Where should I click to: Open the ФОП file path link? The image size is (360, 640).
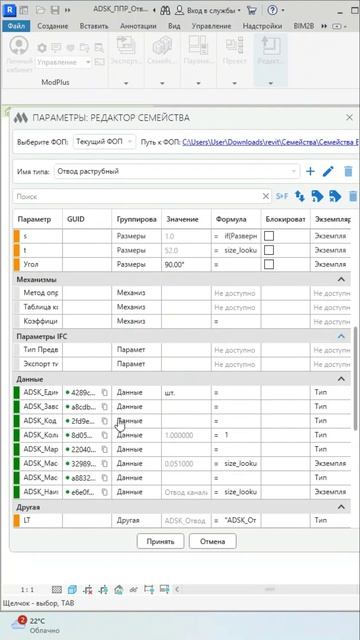271,142
